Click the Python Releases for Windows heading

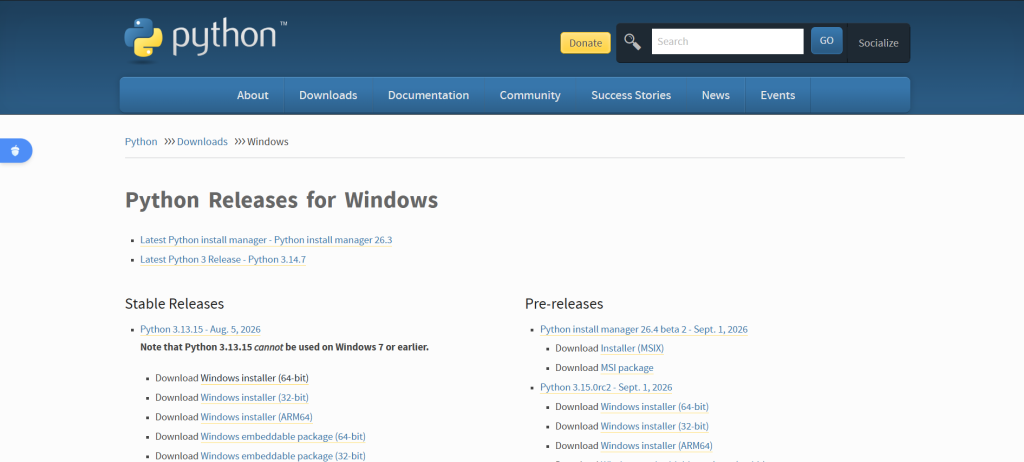281,200
